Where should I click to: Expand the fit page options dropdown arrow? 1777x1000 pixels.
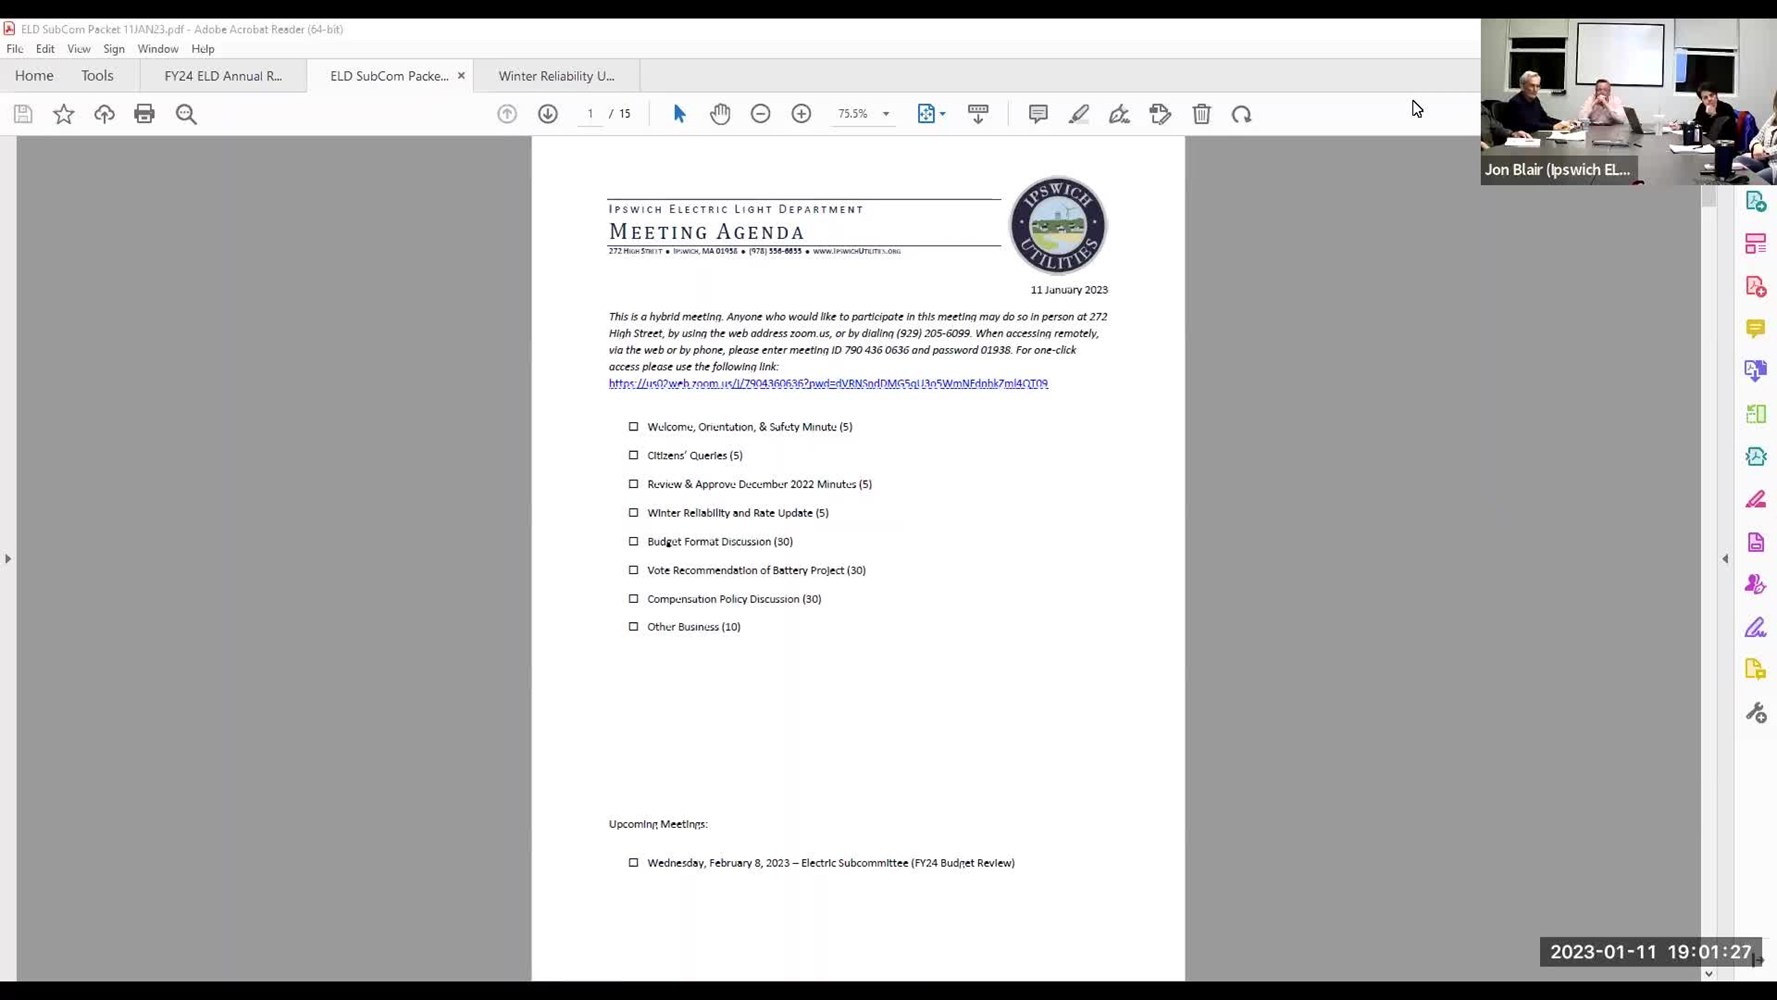(943, 114)
